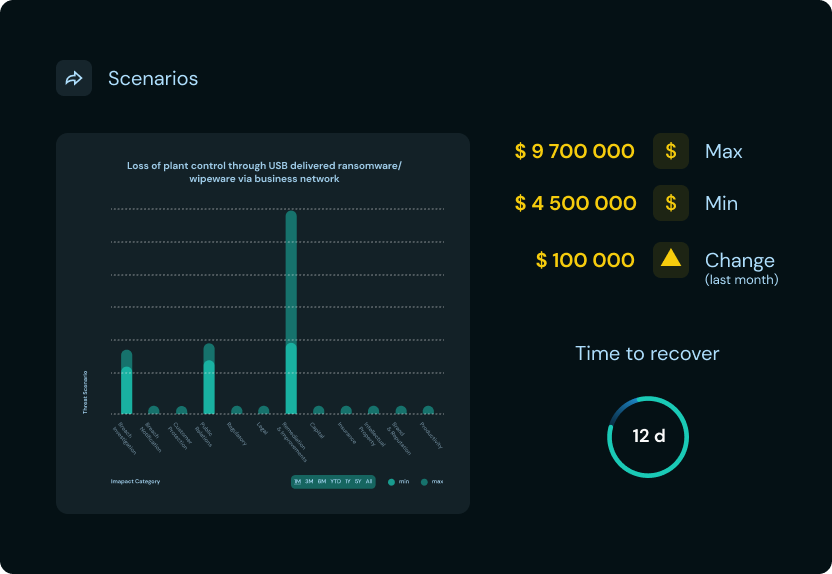Toggle the min series legend dot
832x574 pixels.
(x=392, y=482)
